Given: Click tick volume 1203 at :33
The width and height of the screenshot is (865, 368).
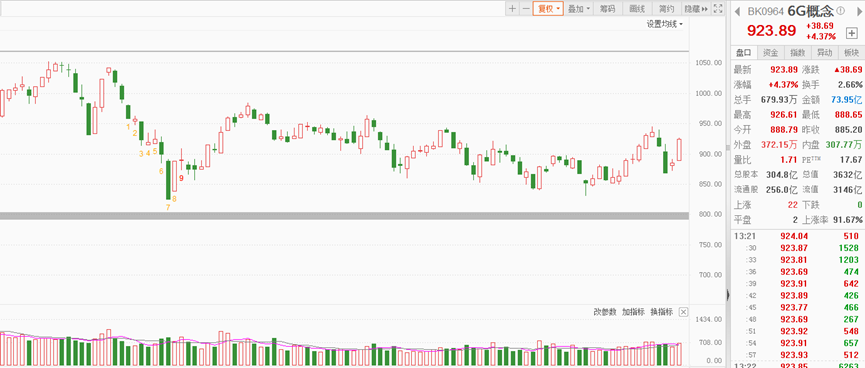Looking at the screenshot, I should (x=848, y=260).
